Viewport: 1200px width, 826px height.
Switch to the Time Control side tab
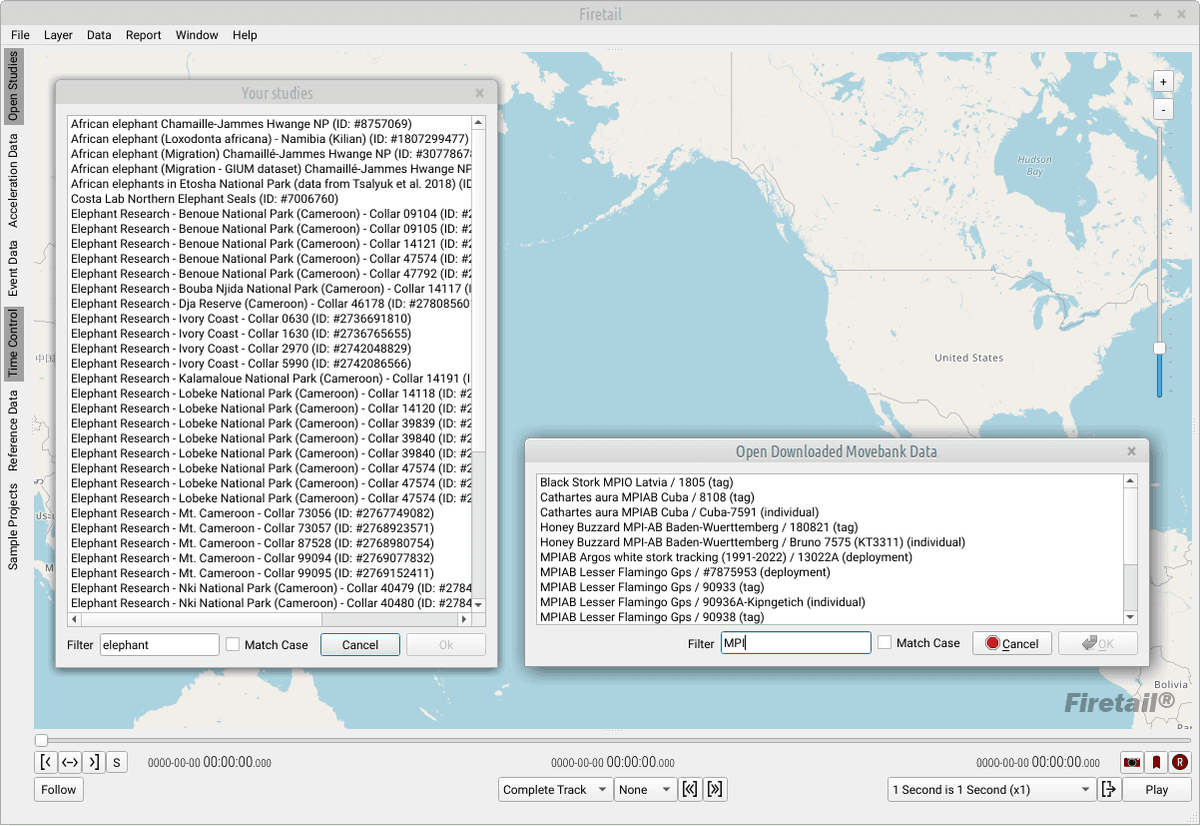point(13,343)
